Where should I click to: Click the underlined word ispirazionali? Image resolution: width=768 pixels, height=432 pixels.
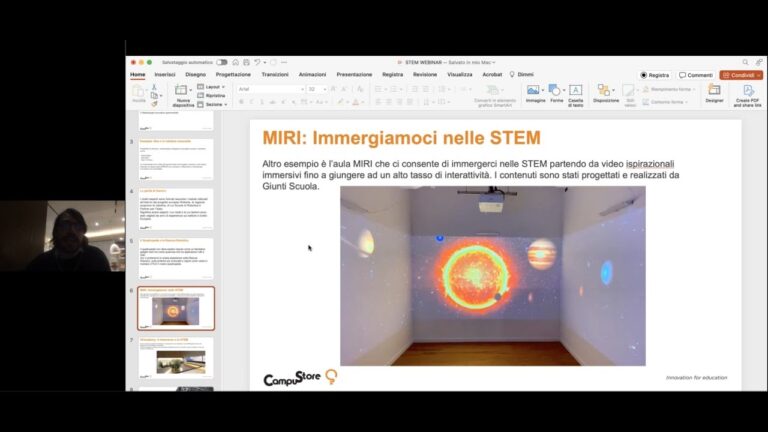tap(650, 164)
